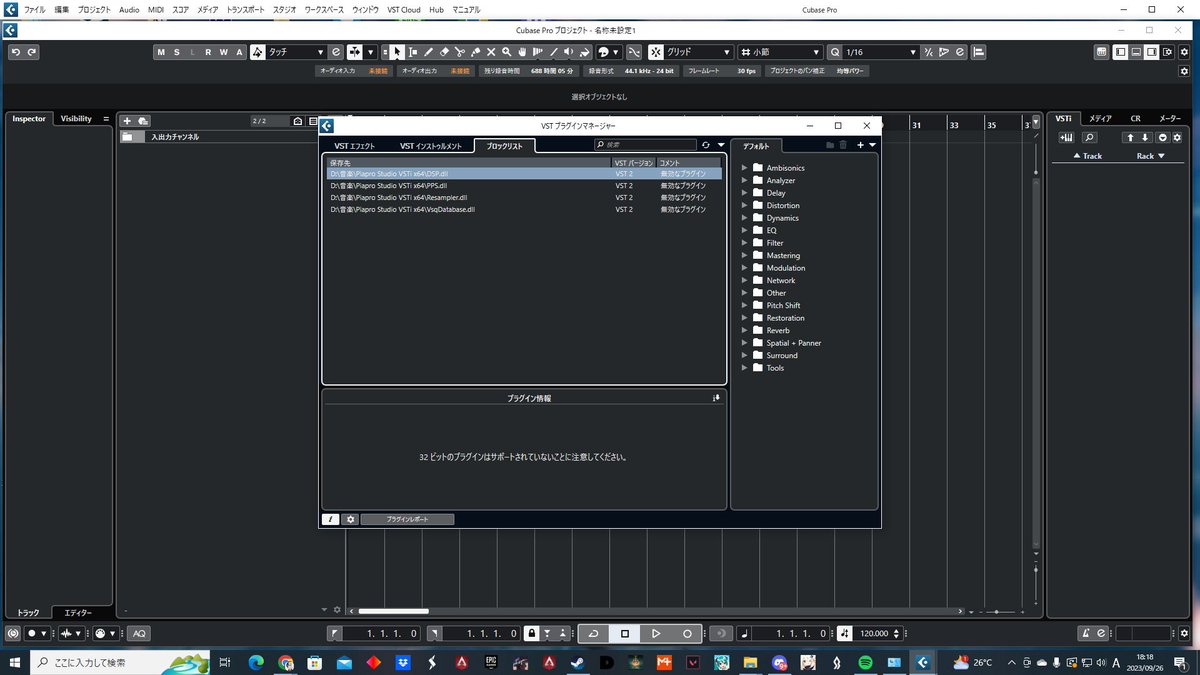The width and height of the screenshot is (1200, 675).
Task: Switch to VST インストゥルメント tab
Action: (431, 146)
